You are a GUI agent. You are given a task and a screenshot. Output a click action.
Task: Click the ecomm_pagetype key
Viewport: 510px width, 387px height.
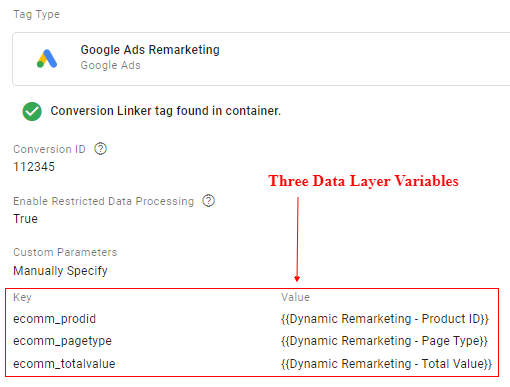pyautogui.click(x=62, y=341)
